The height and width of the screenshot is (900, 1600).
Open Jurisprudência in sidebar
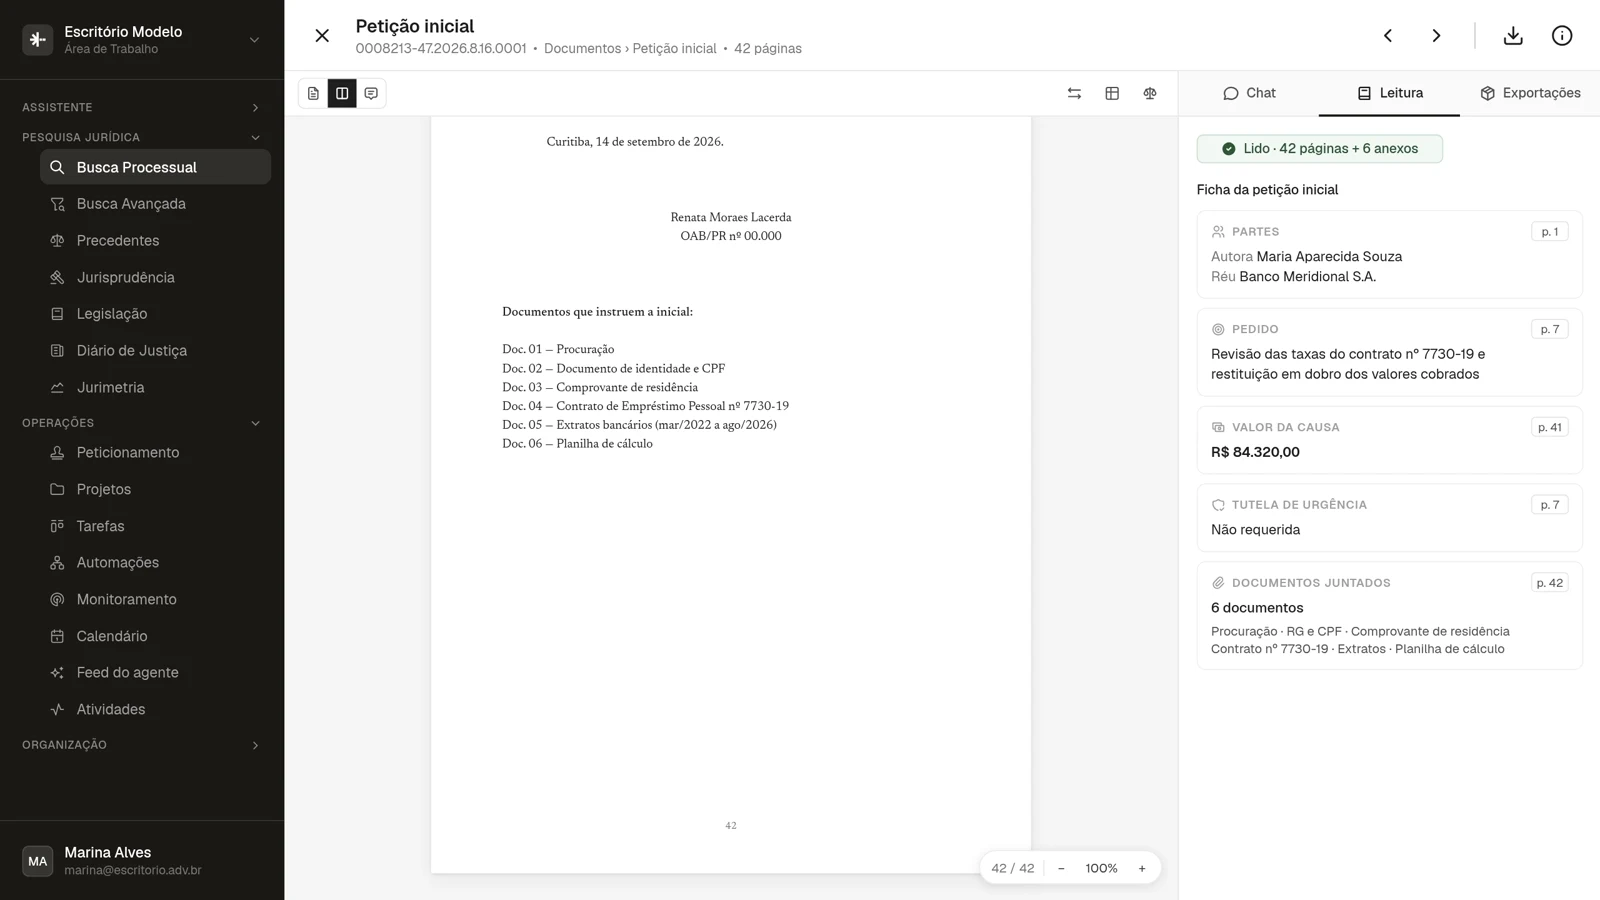point(155,277)
